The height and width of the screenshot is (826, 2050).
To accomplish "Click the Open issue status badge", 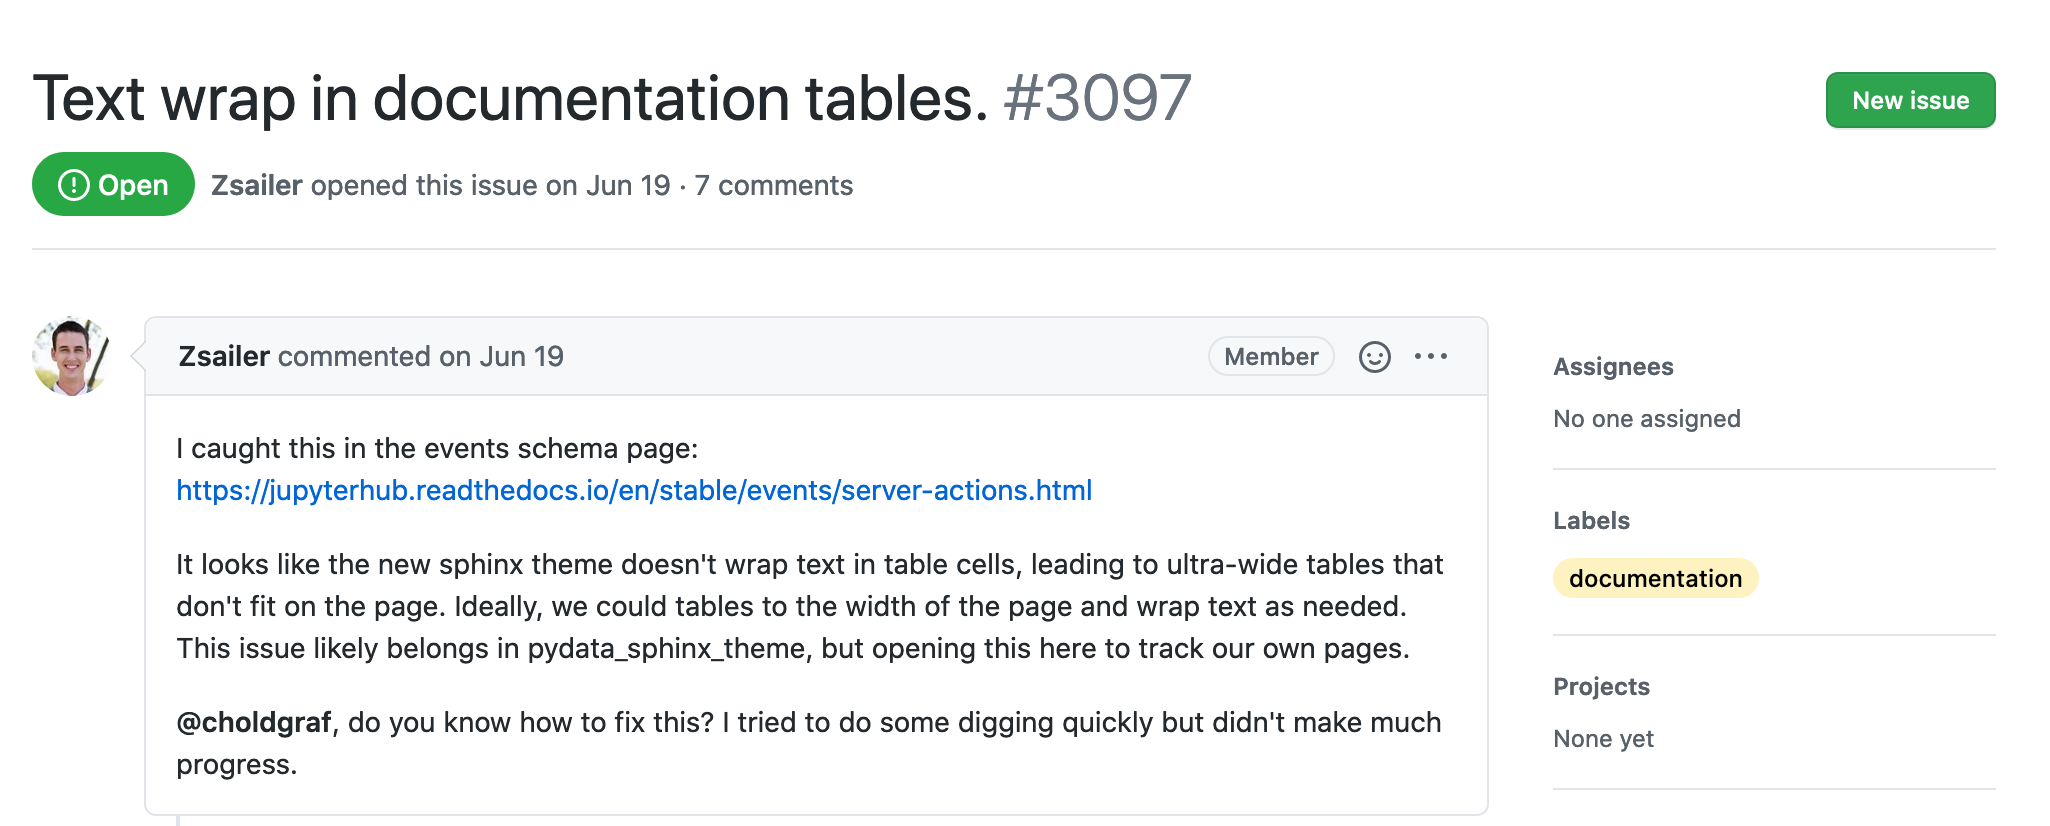I will point(112,184).
